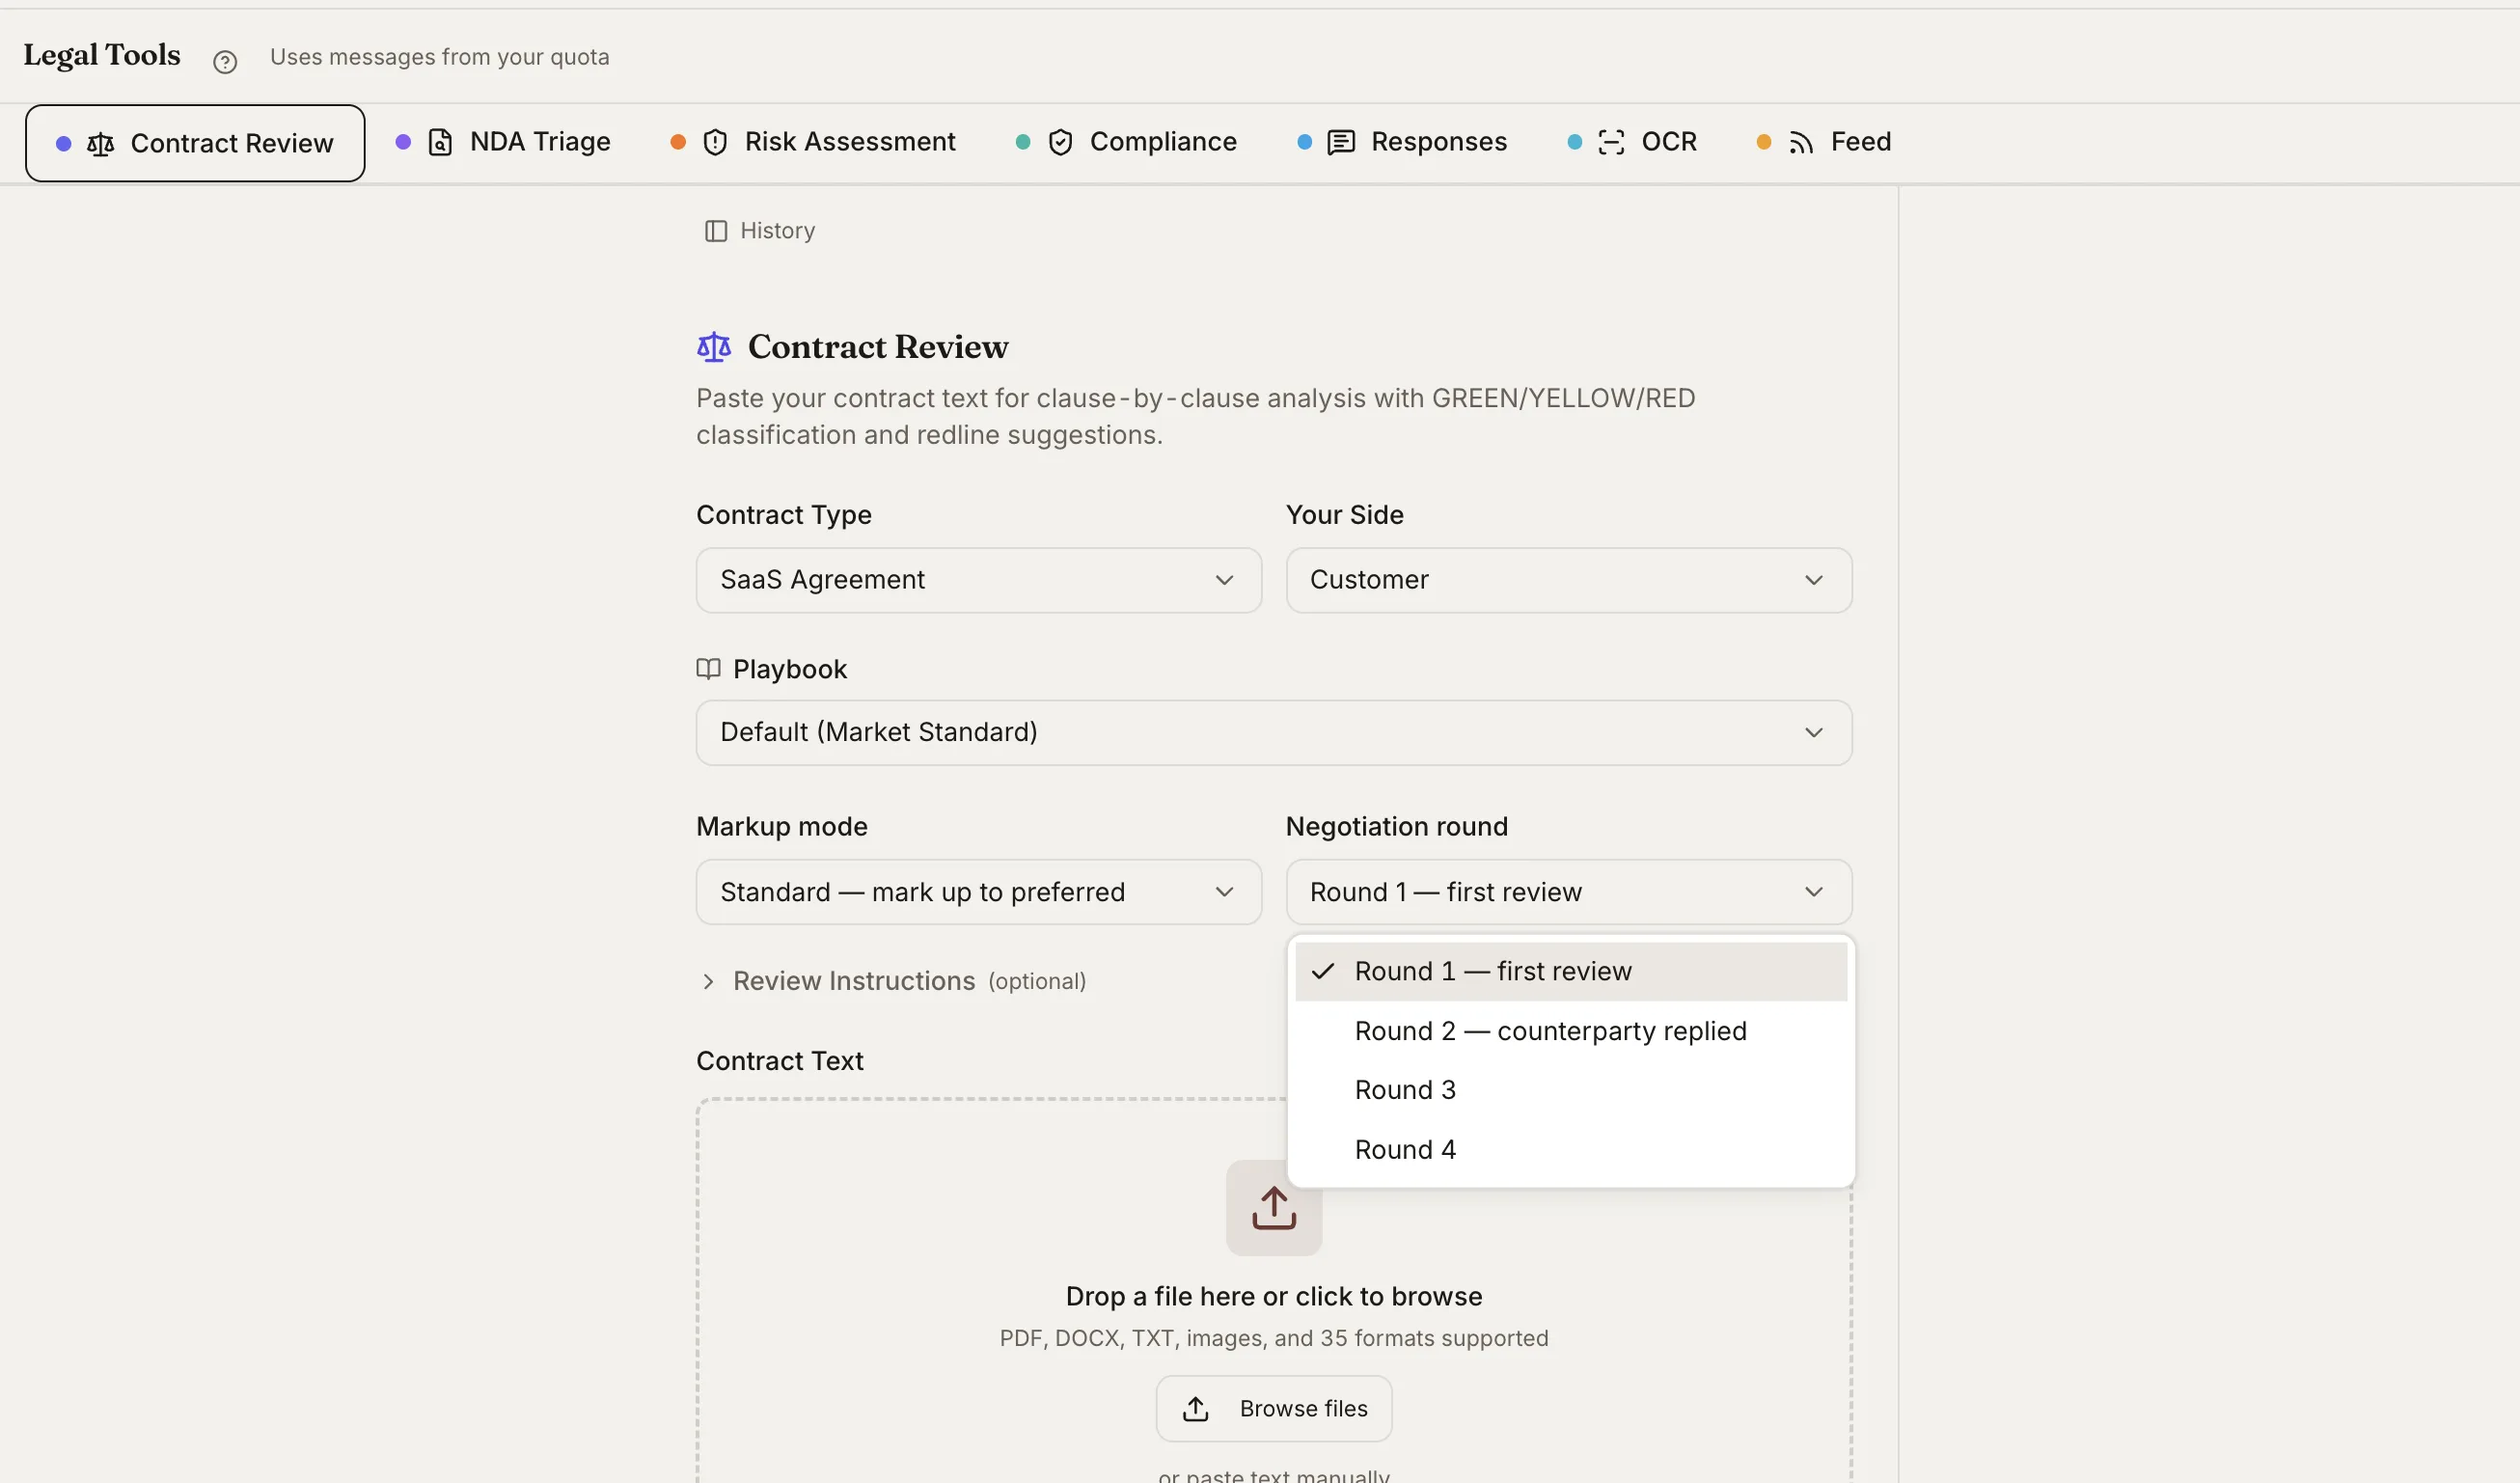This screenshot has height=1483, width=2520.
Task: Click the Your Side label
Action: point(1345,515)
